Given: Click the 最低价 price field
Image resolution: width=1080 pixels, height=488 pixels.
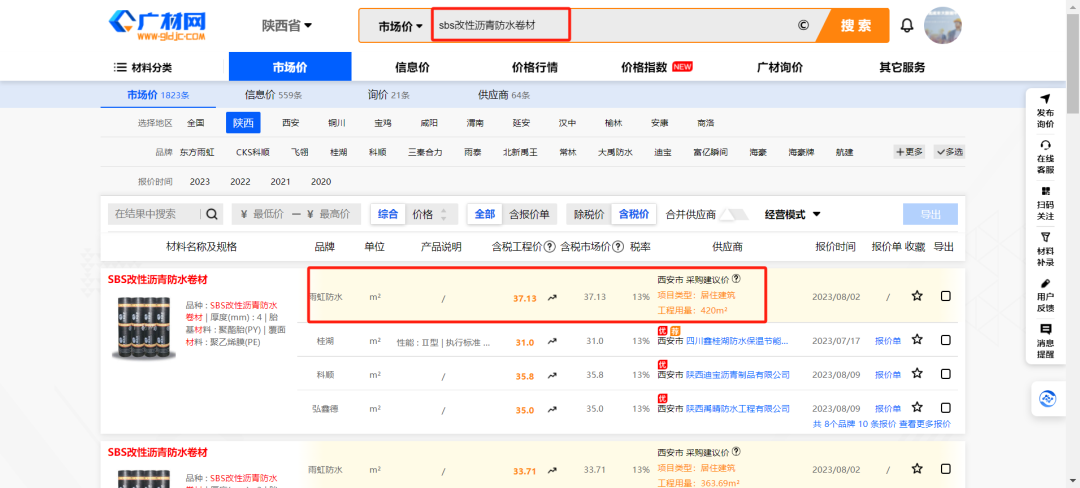Looking at the screenshot, I should click(x=269, y=214).
